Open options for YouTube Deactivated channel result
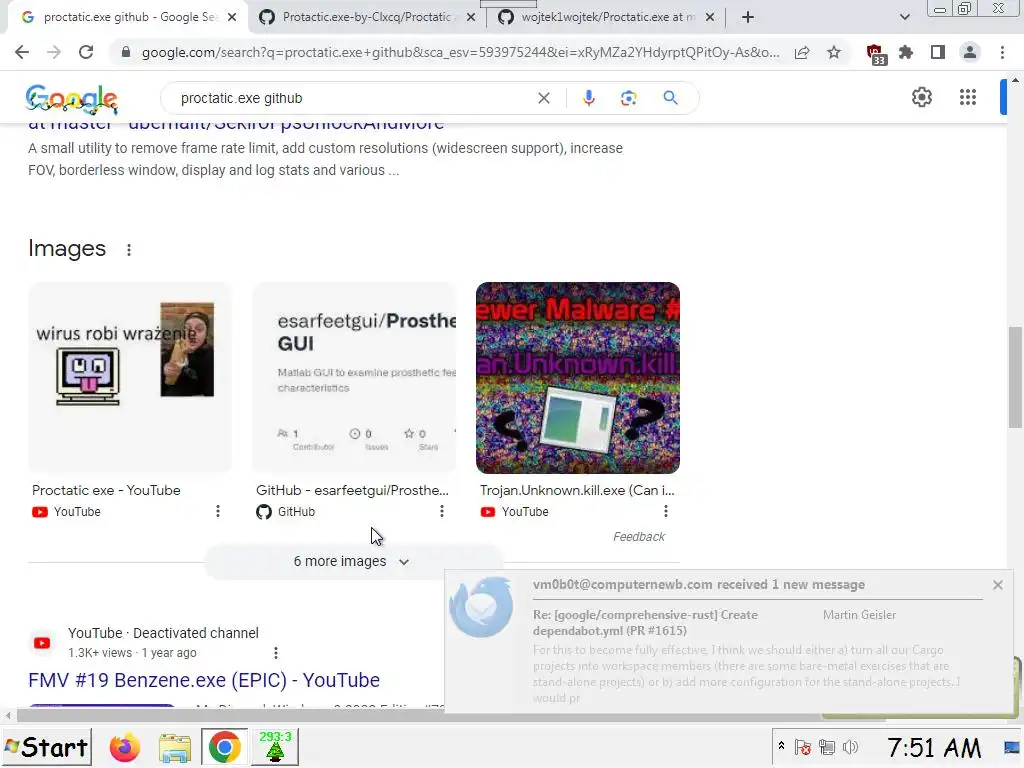Image resolution: width=1024 pixels, height=768 pixels. pos(276,652)
